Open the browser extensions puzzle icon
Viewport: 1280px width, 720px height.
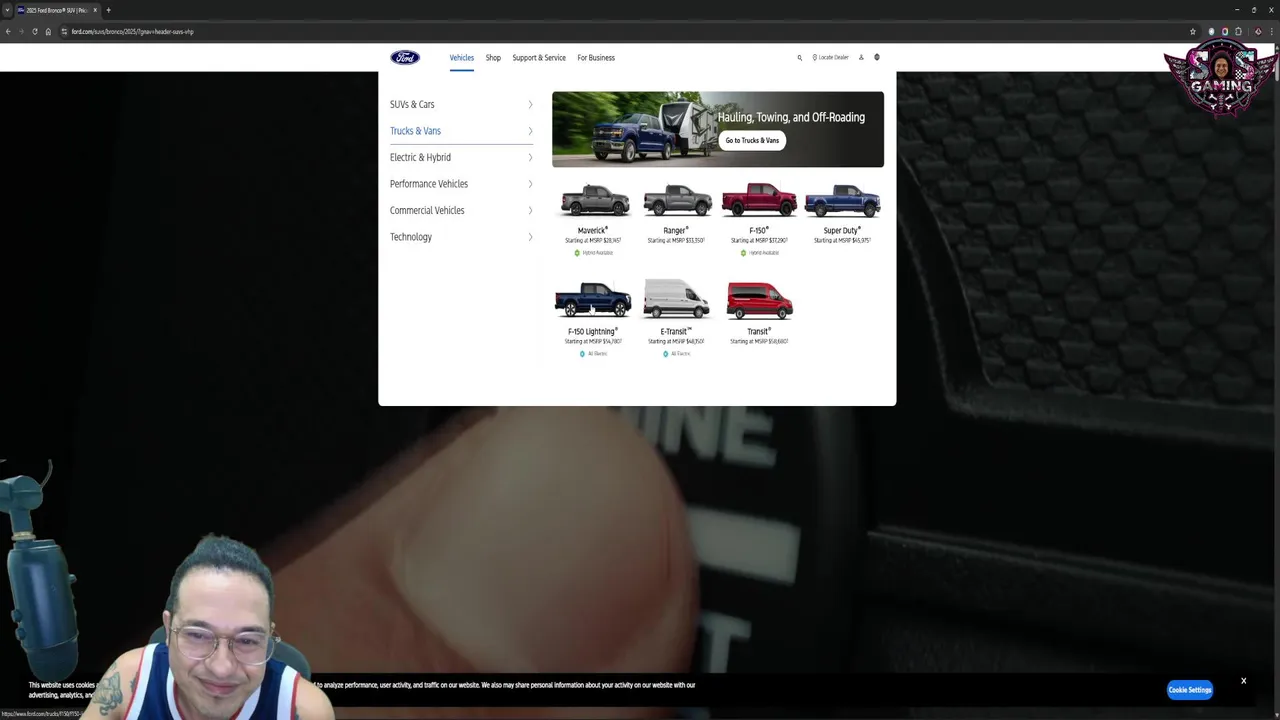point(1238,31)
